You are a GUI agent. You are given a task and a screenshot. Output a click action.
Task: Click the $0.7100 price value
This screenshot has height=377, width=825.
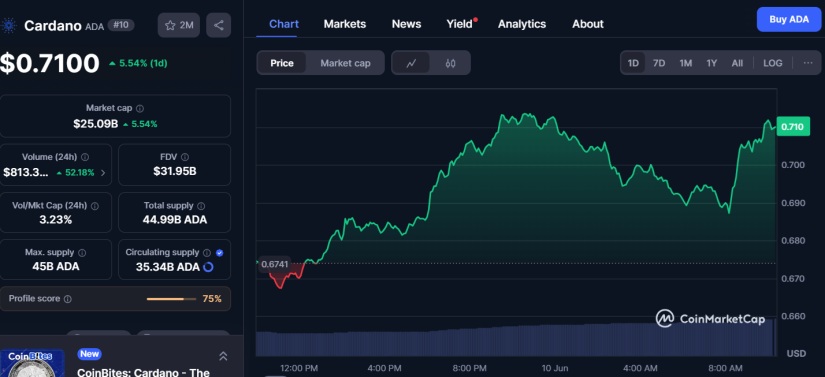[x=49, y=64]
